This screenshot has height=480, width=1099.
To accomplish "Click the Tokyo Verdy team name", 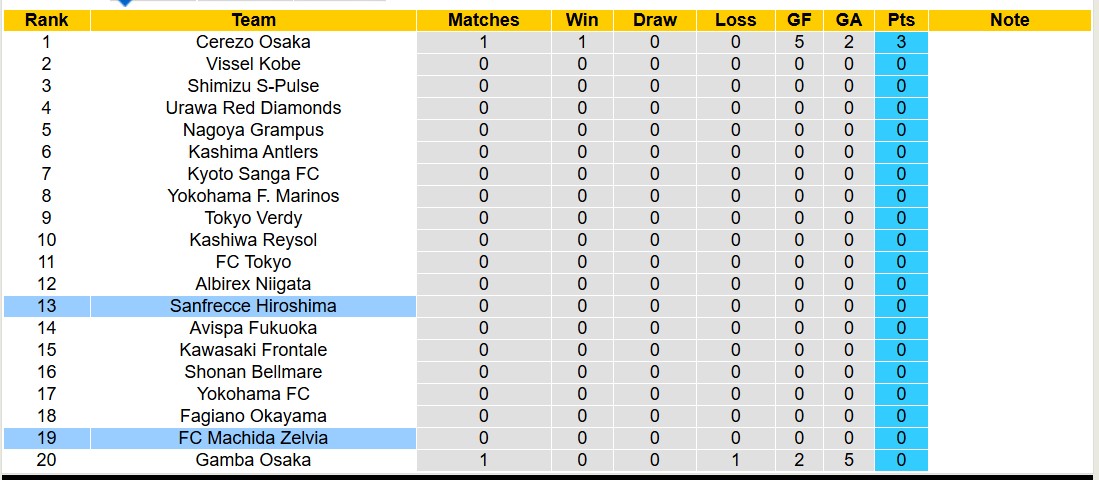I will pos(253,218).
